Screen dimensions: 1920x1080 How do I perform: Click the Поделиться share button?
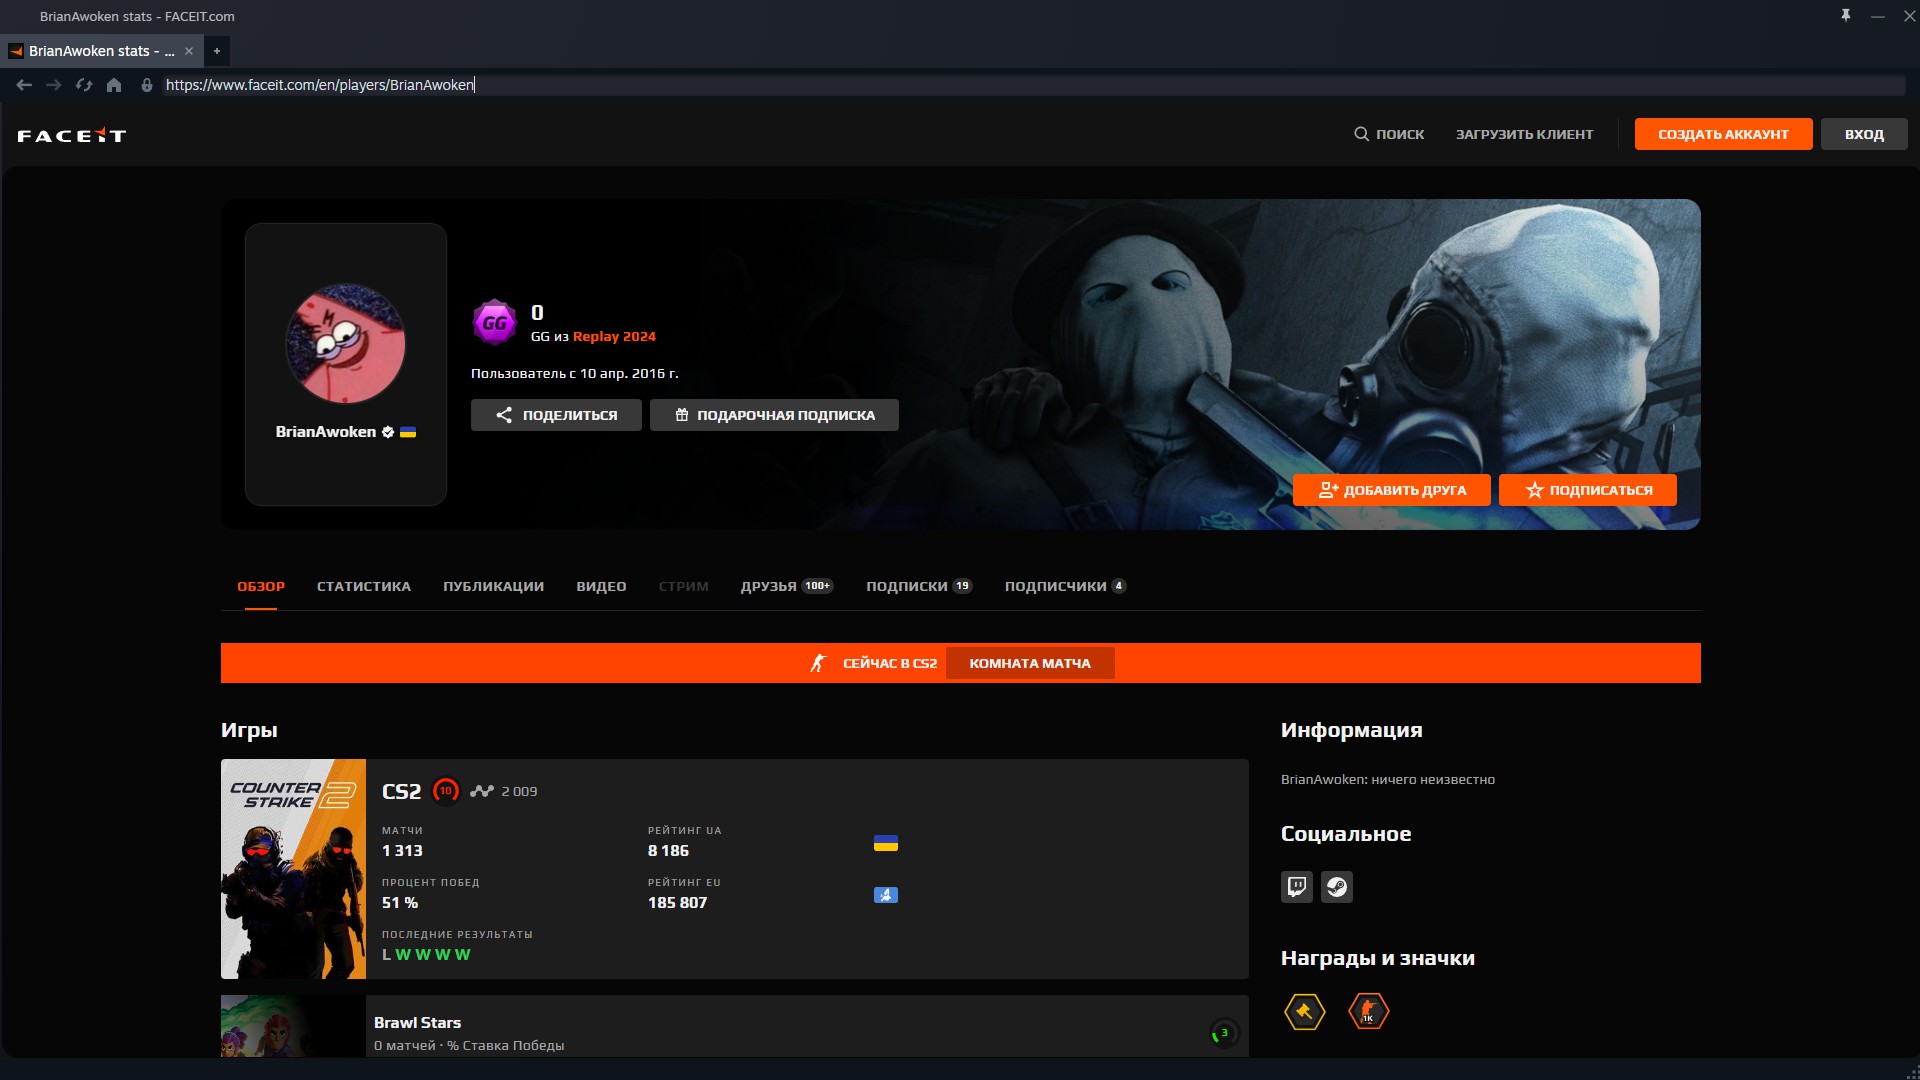(556, 415)
